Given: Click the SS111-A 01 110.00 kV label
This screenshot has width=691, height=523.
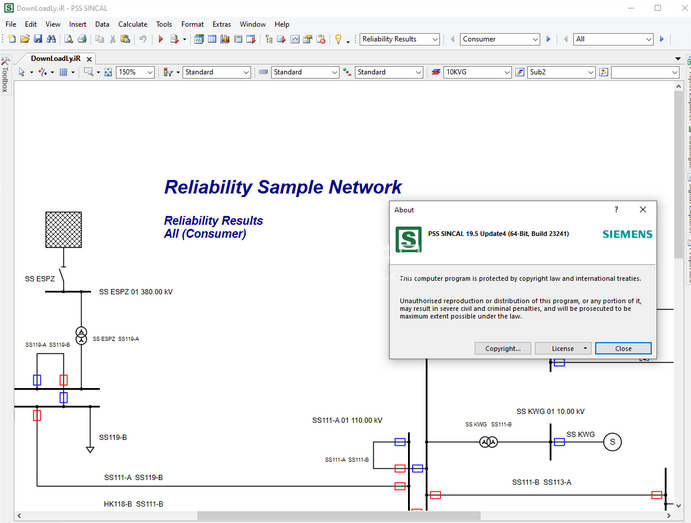Looking at the screenshot, I should click(347, 420).
